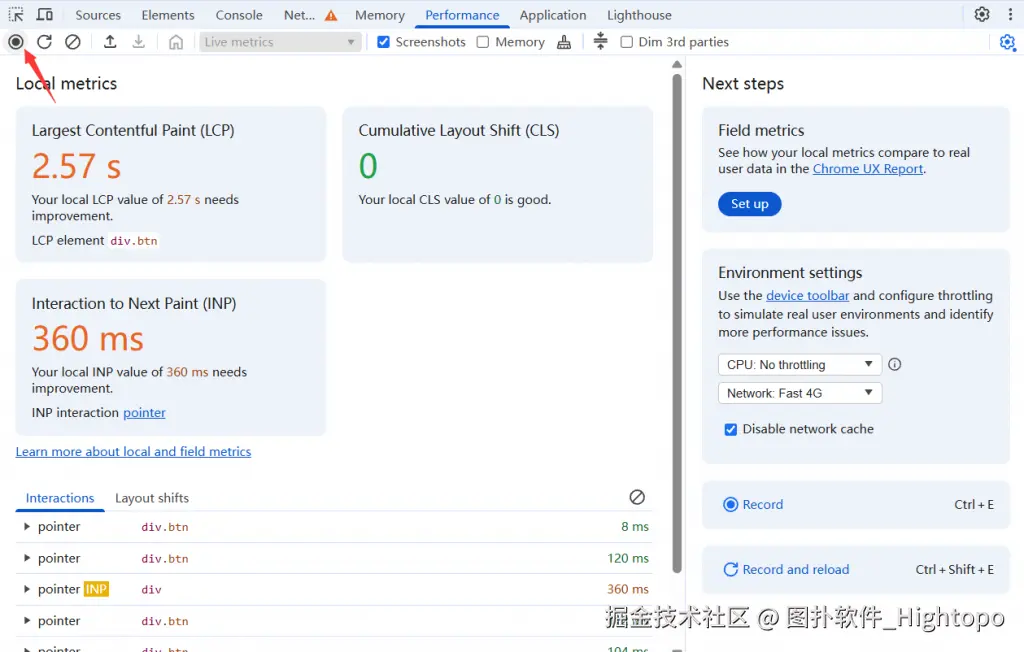
Task: Select the Interactions tab
Action: coord(60,498)
